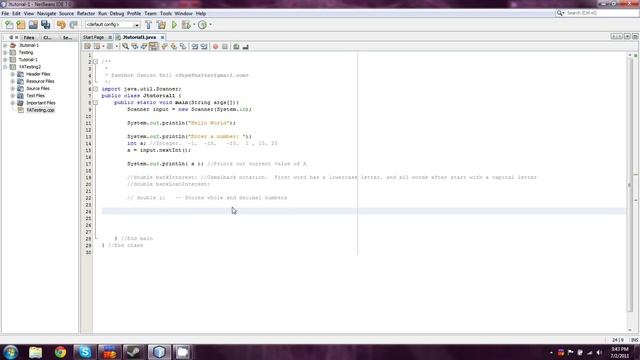This screenshot has width=640, height=360.
Task: Click the Stop Macro Recording icon
Action: pos(225,47)
